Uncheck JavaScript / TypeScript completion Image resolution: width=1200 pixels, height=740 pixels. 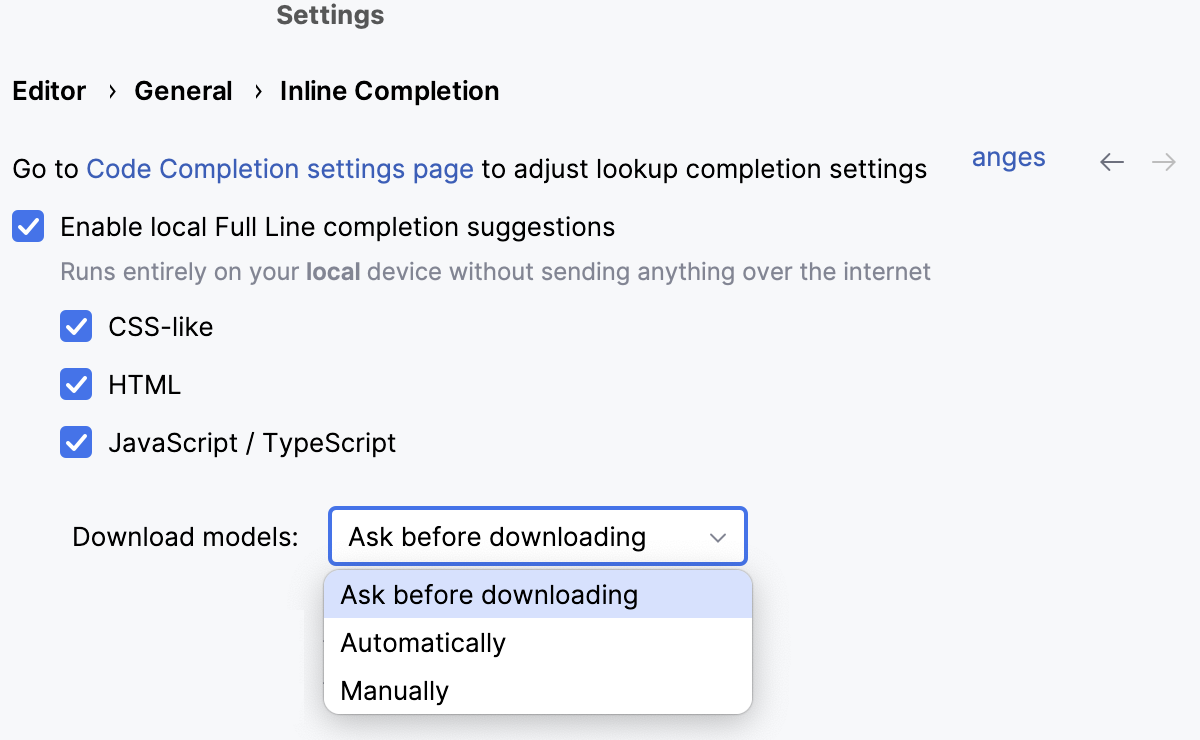76,442
